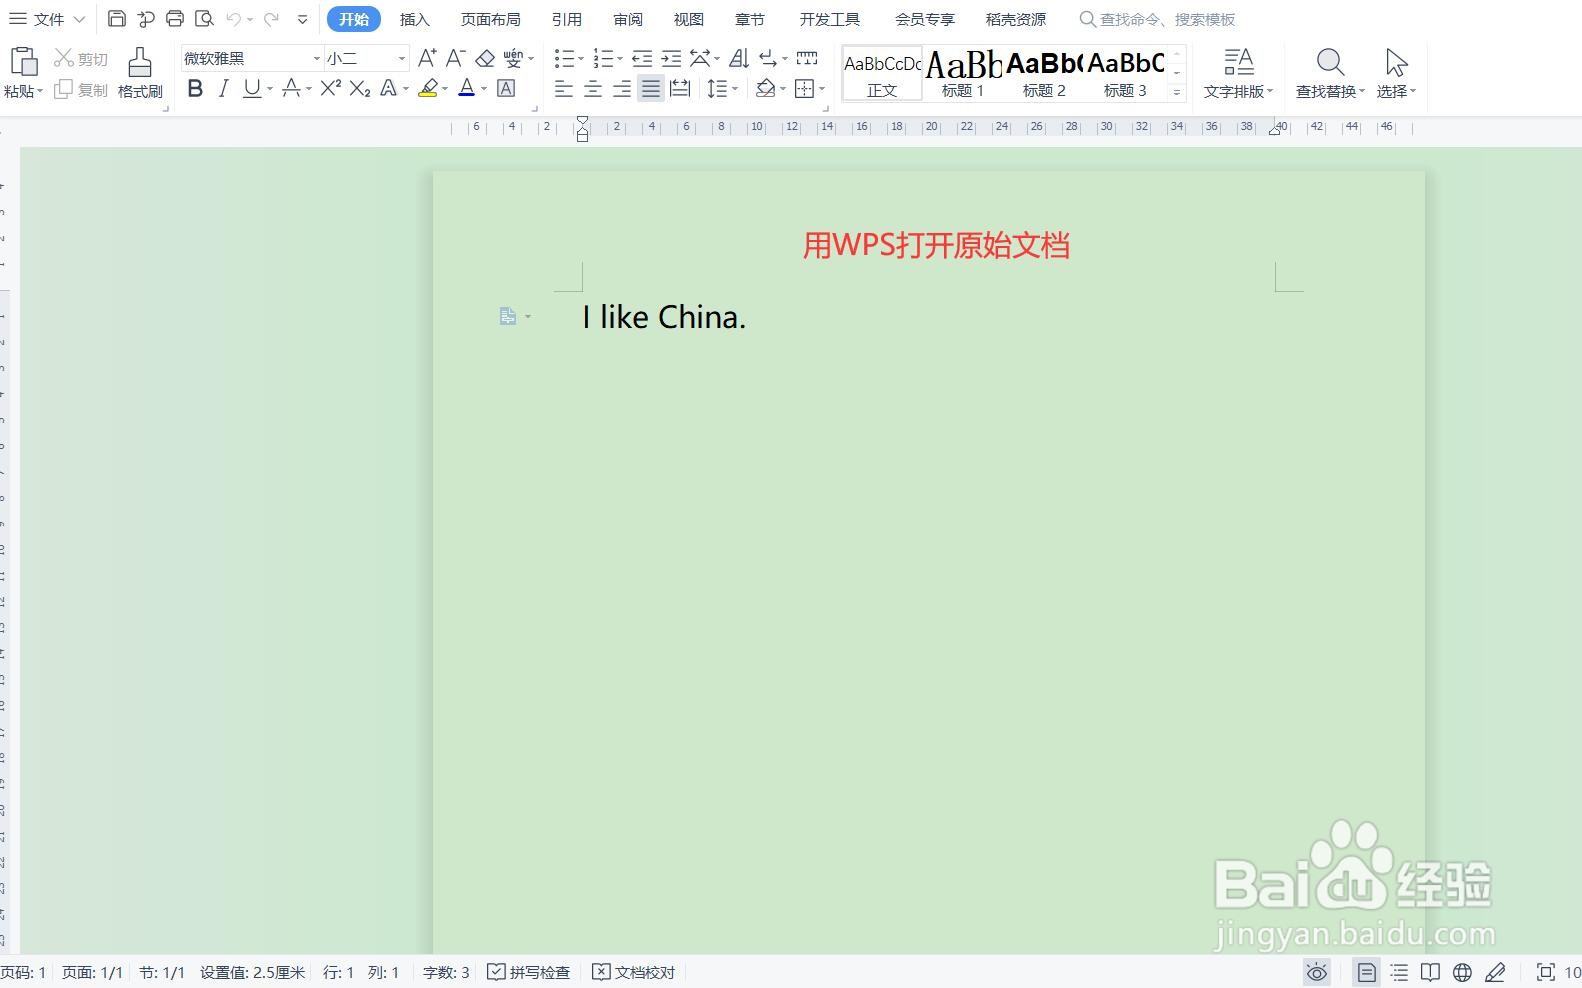Open the Home (开始) tab
The width and height of the screenshot is (1582, 988).
click(x=354, y=19)
